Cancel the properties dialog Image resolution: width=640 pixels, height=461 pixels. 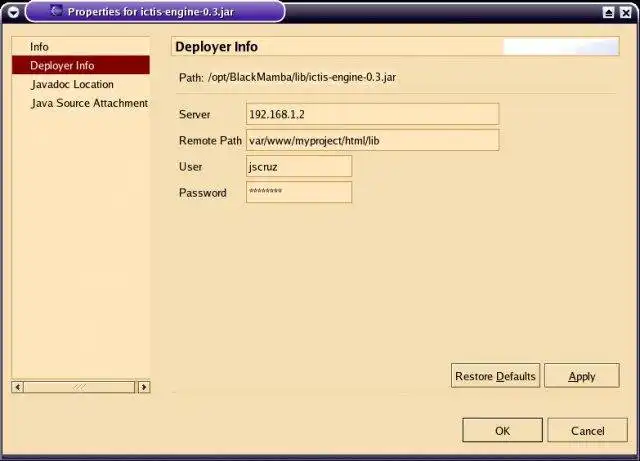tap(587, 430)
